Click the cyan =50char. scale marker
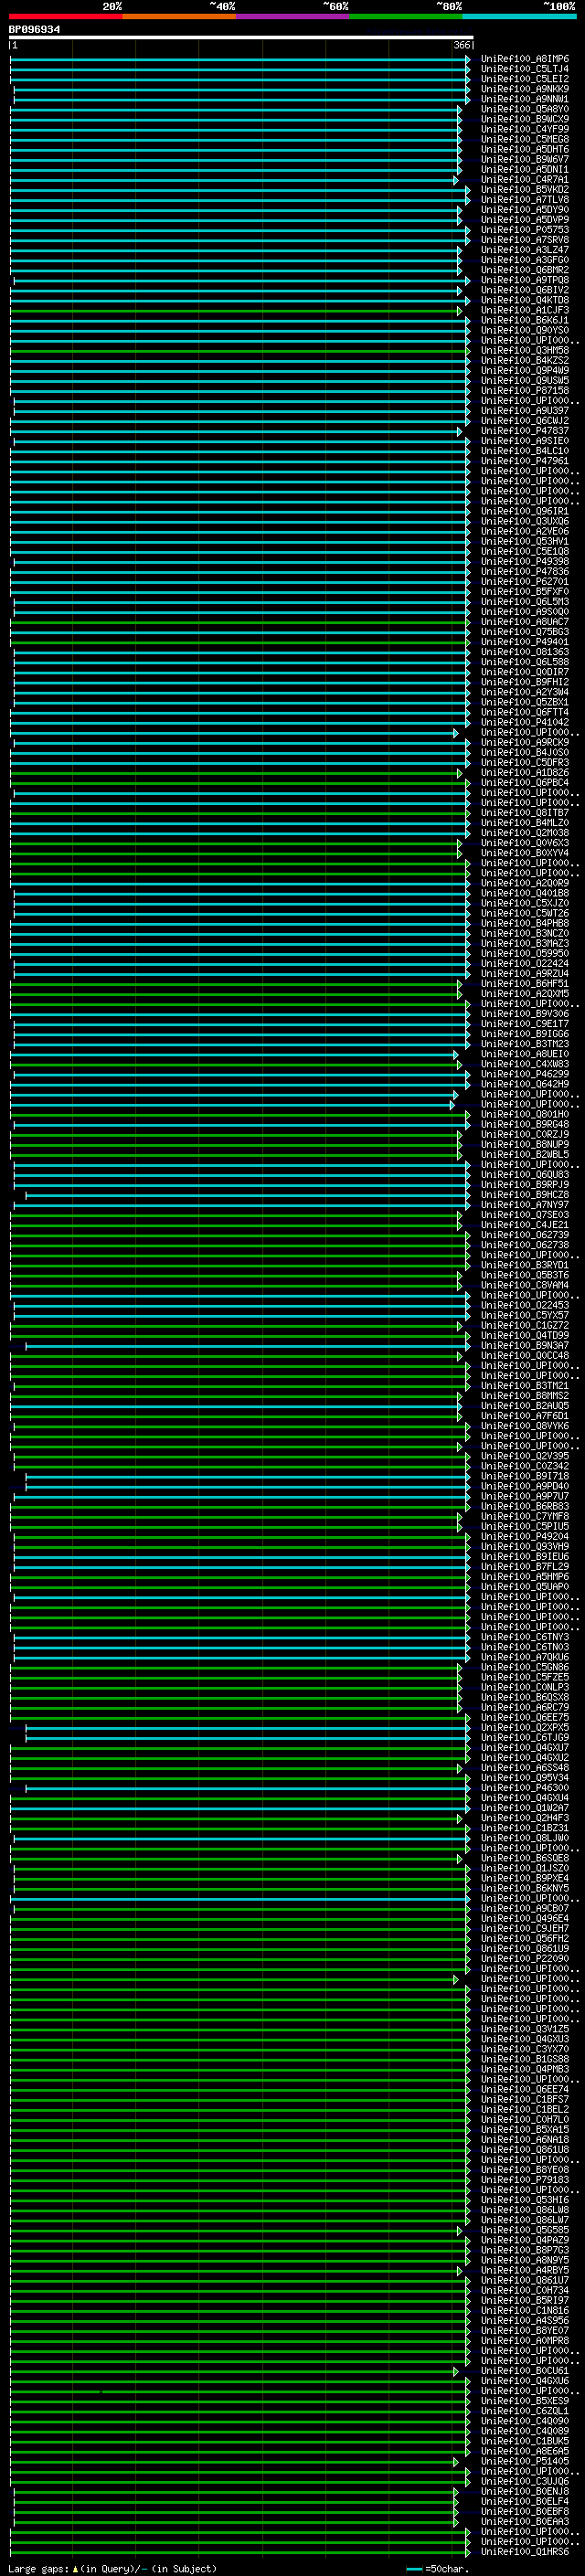 (415, 2569)
